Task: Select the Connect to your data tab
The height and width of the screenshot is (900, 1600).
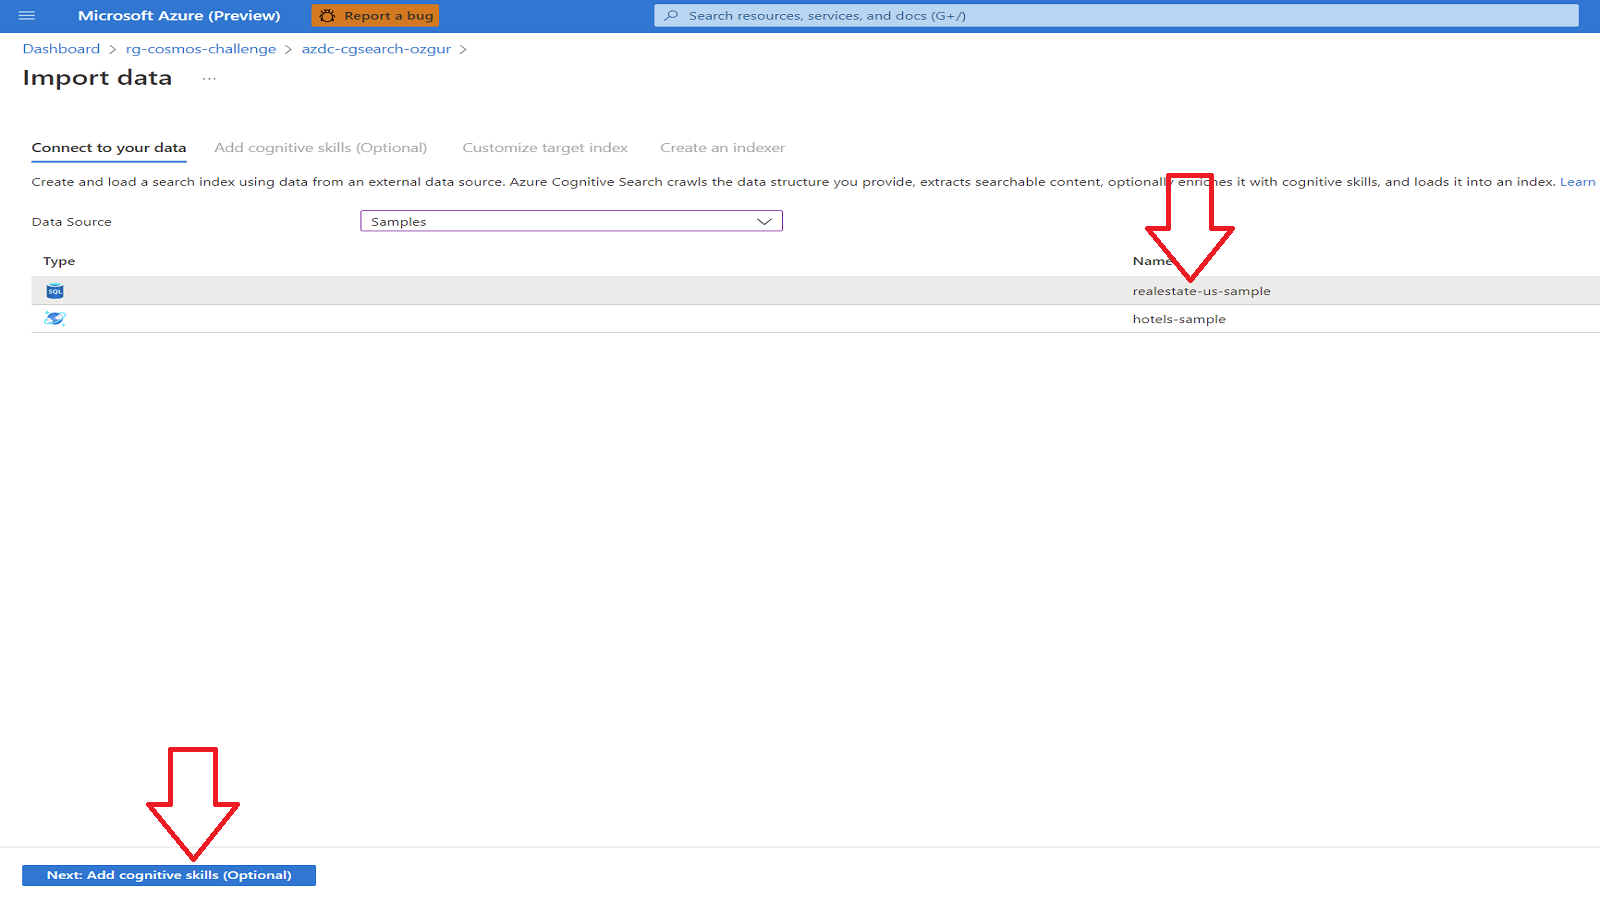Action: click(108, 147)
